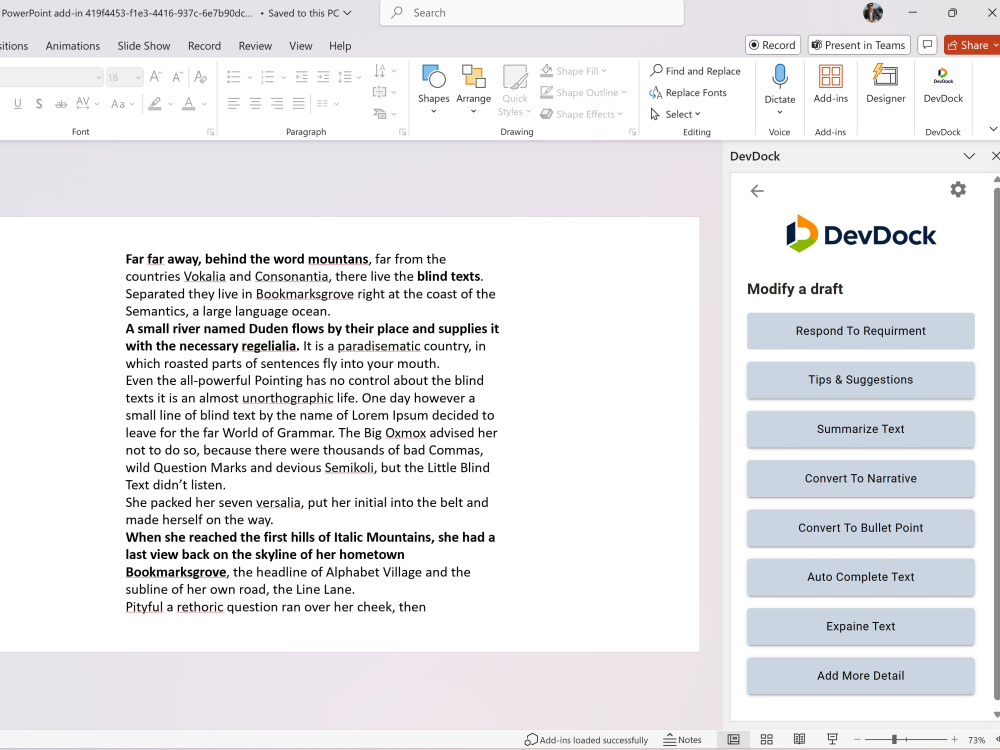This screenshot has width=1000, height=750.
Task: Click Add More Detail button
Action: pyautogui.click(x=860, y=675)
